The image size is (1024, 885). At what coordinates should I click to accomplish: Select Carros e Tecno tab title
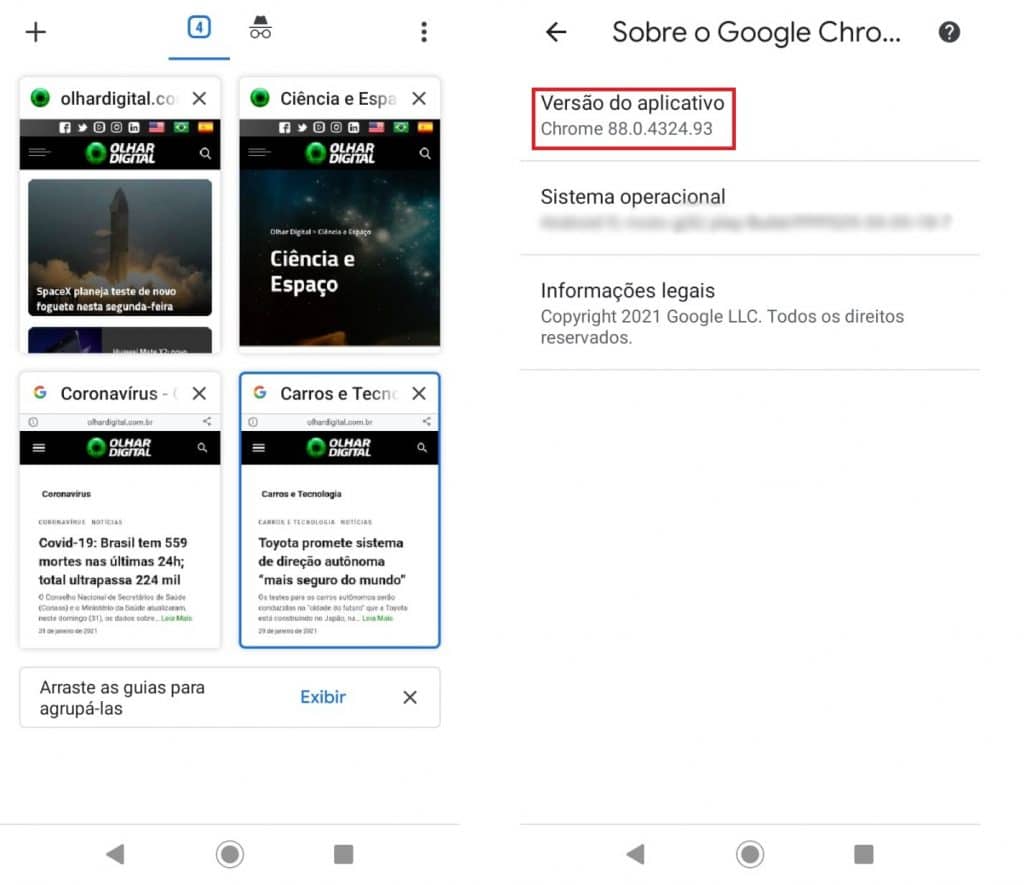coord(339,394)
